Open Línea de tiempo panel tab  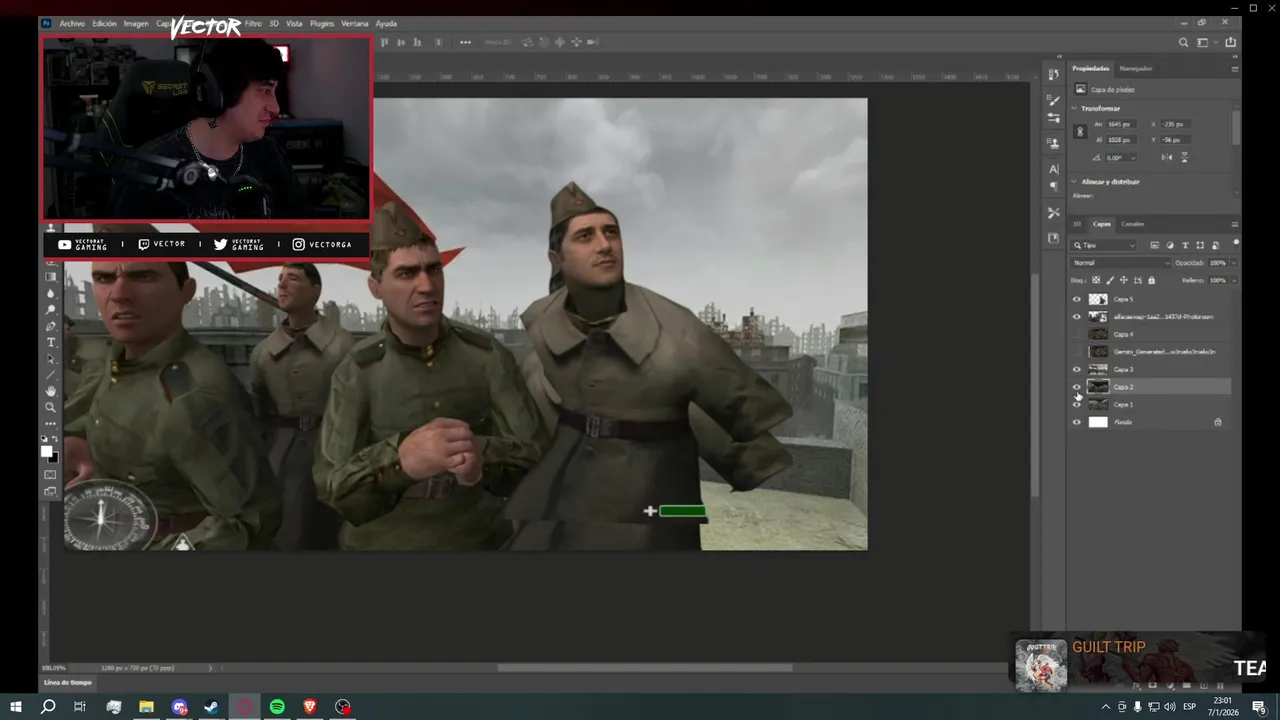point(68,683)
